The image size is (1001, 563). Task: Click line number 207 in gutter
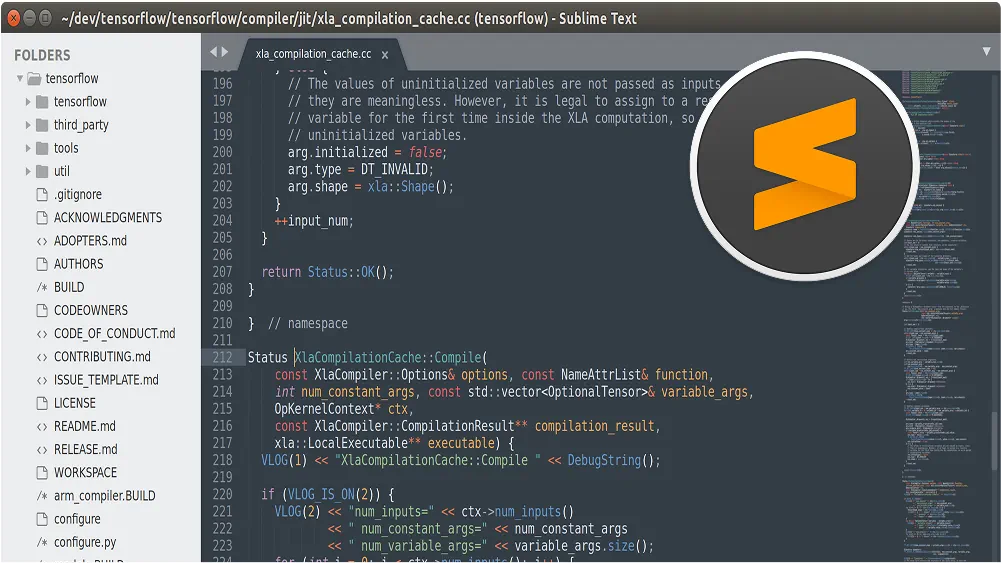(x=222, y=272)
